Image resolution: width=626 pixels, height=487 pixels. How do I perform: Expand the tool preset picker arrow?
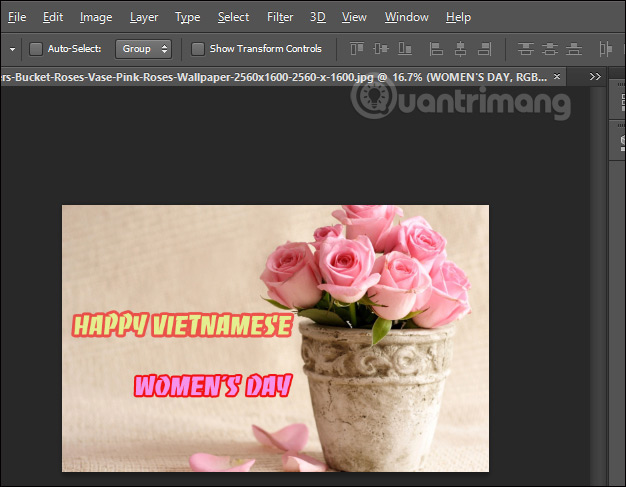click(12, 49)
